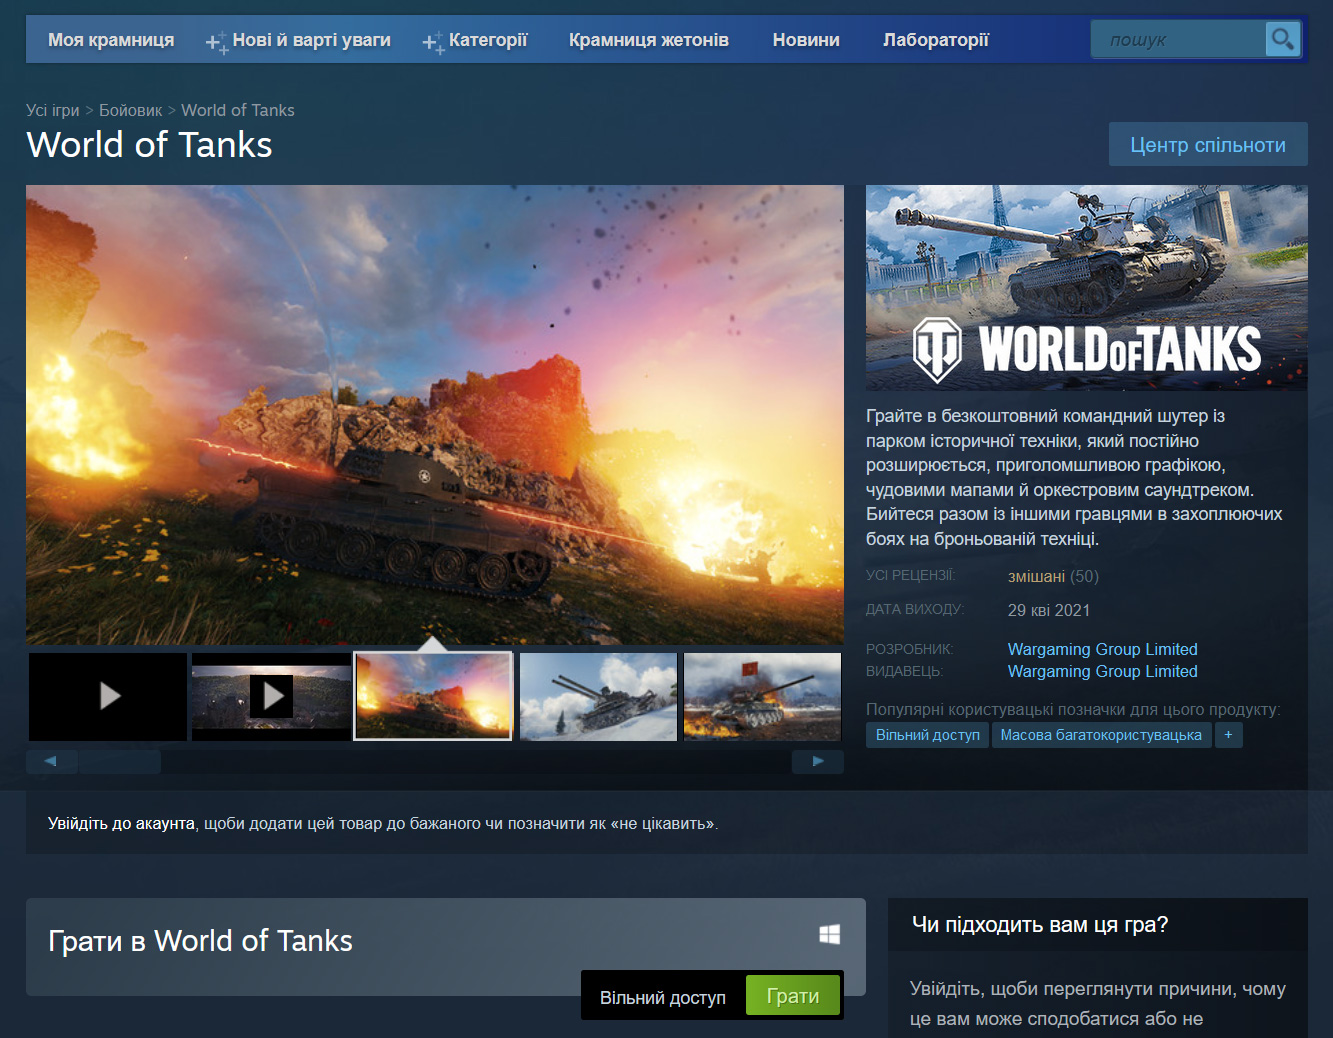Click the Windows platform icon

point(829,934)
